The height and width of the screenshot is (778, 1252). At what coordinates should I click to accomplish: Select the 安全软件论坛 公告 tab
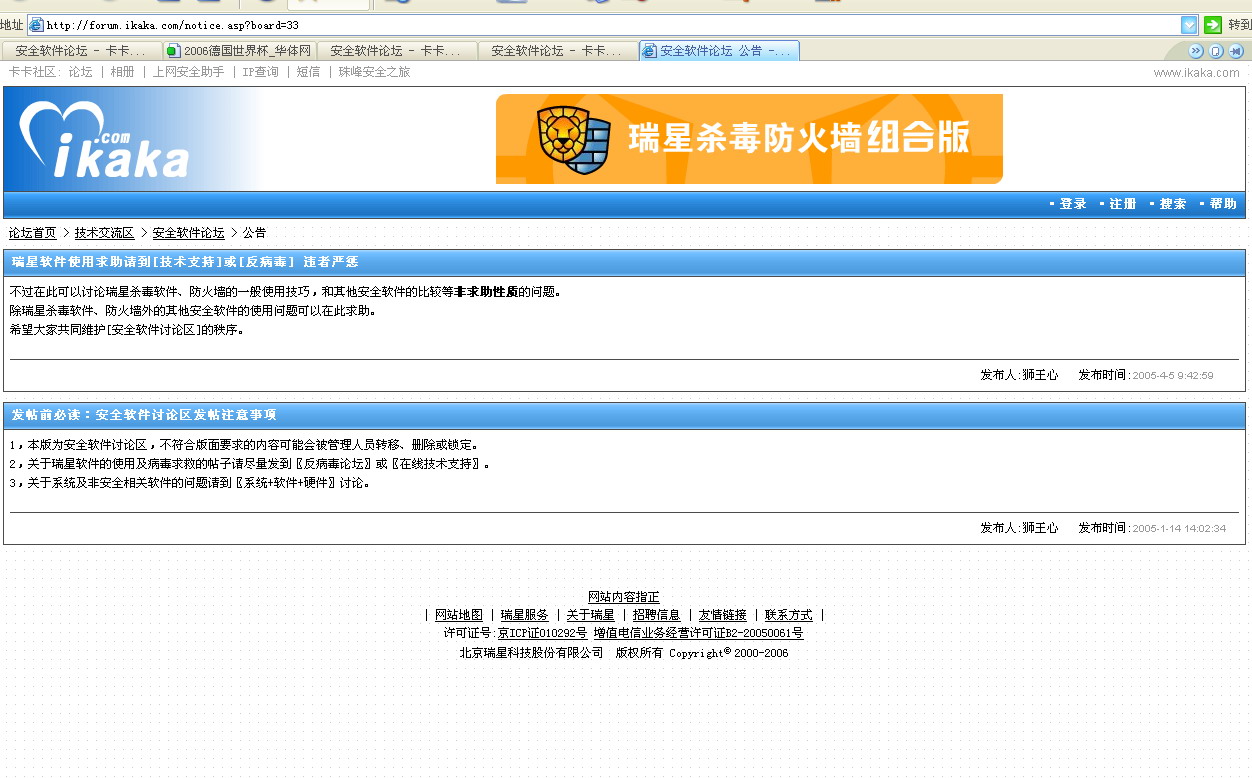pyautogui.click(x=719, y=51)
